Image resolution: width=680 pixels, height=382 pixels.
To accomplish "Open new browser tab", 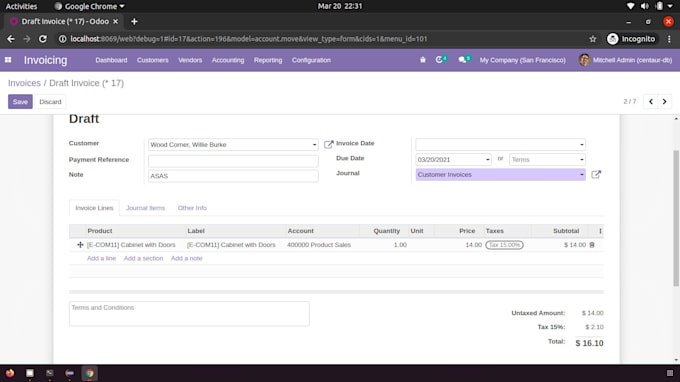I will click(134, 21).
